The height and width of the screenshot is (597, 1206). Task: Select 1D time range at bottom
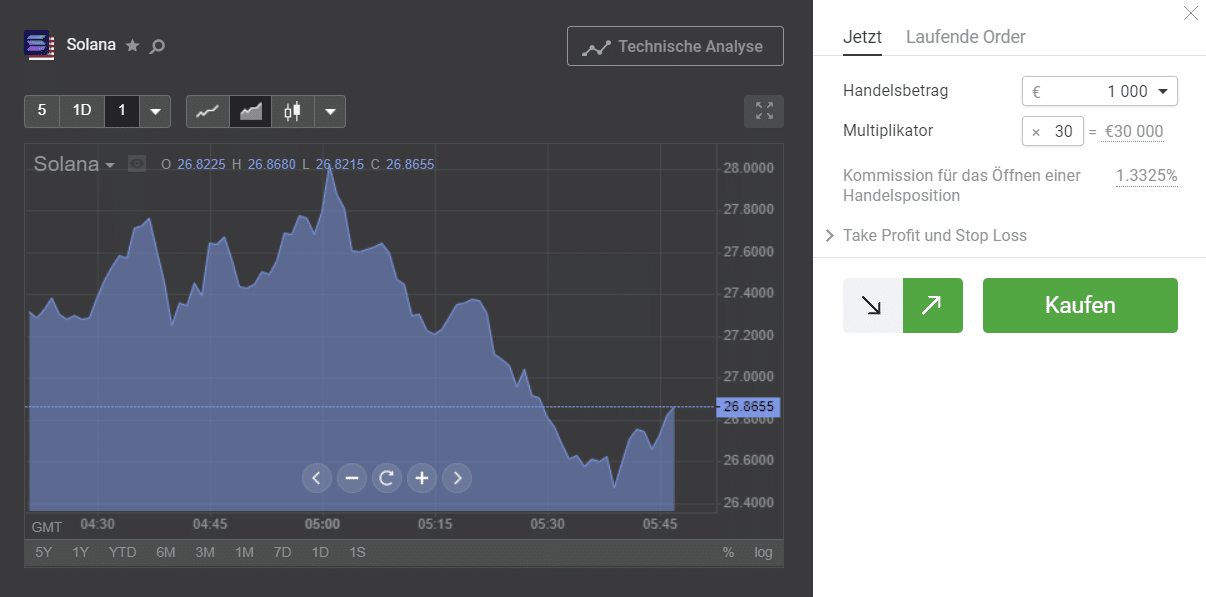coord(320,552)
